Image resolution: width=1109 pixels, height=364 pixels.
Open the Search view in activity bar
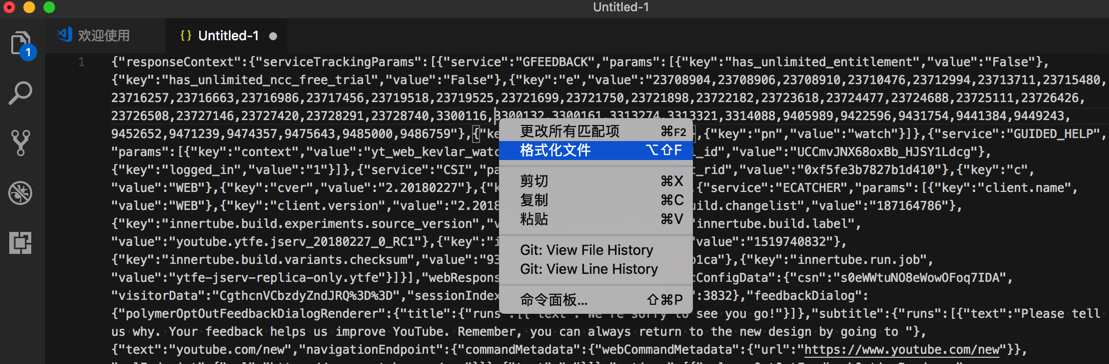(21, 93)
